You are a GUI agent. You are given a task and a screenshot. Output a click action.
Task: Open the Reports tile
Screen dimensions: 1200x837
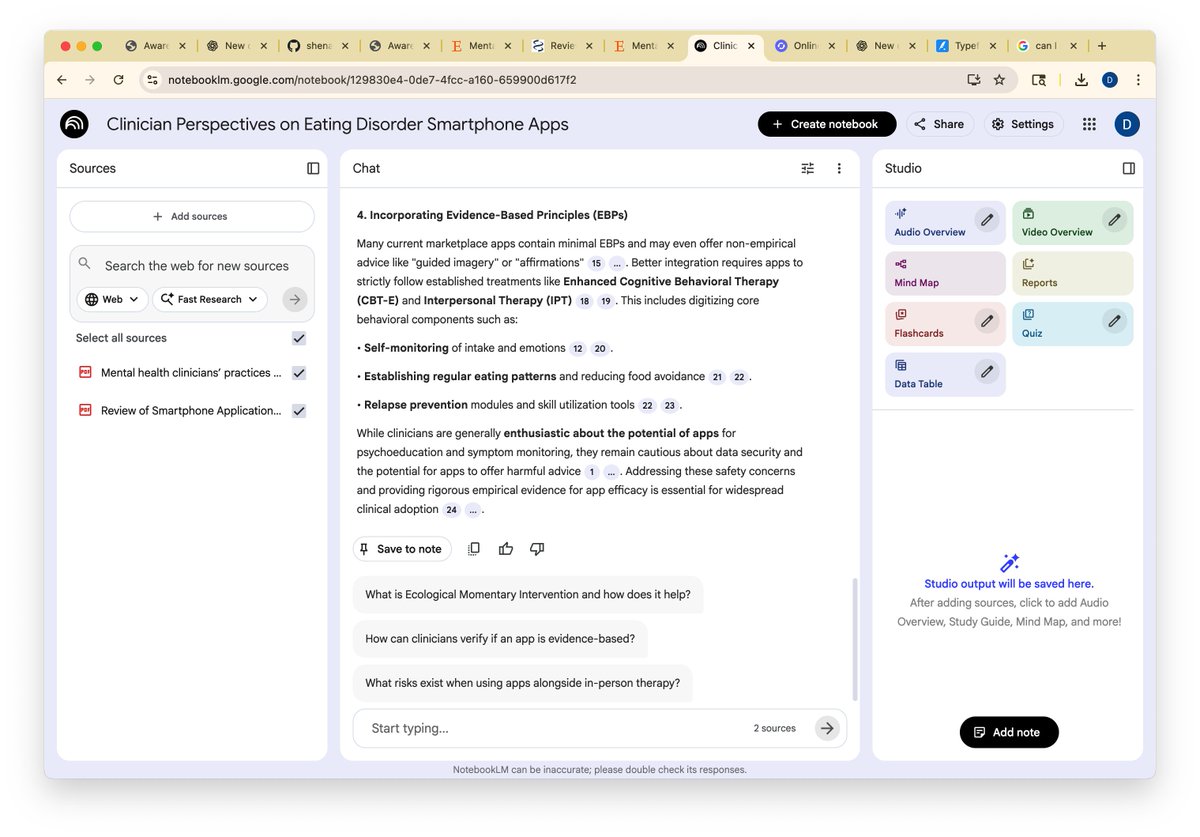point(1072,273)
